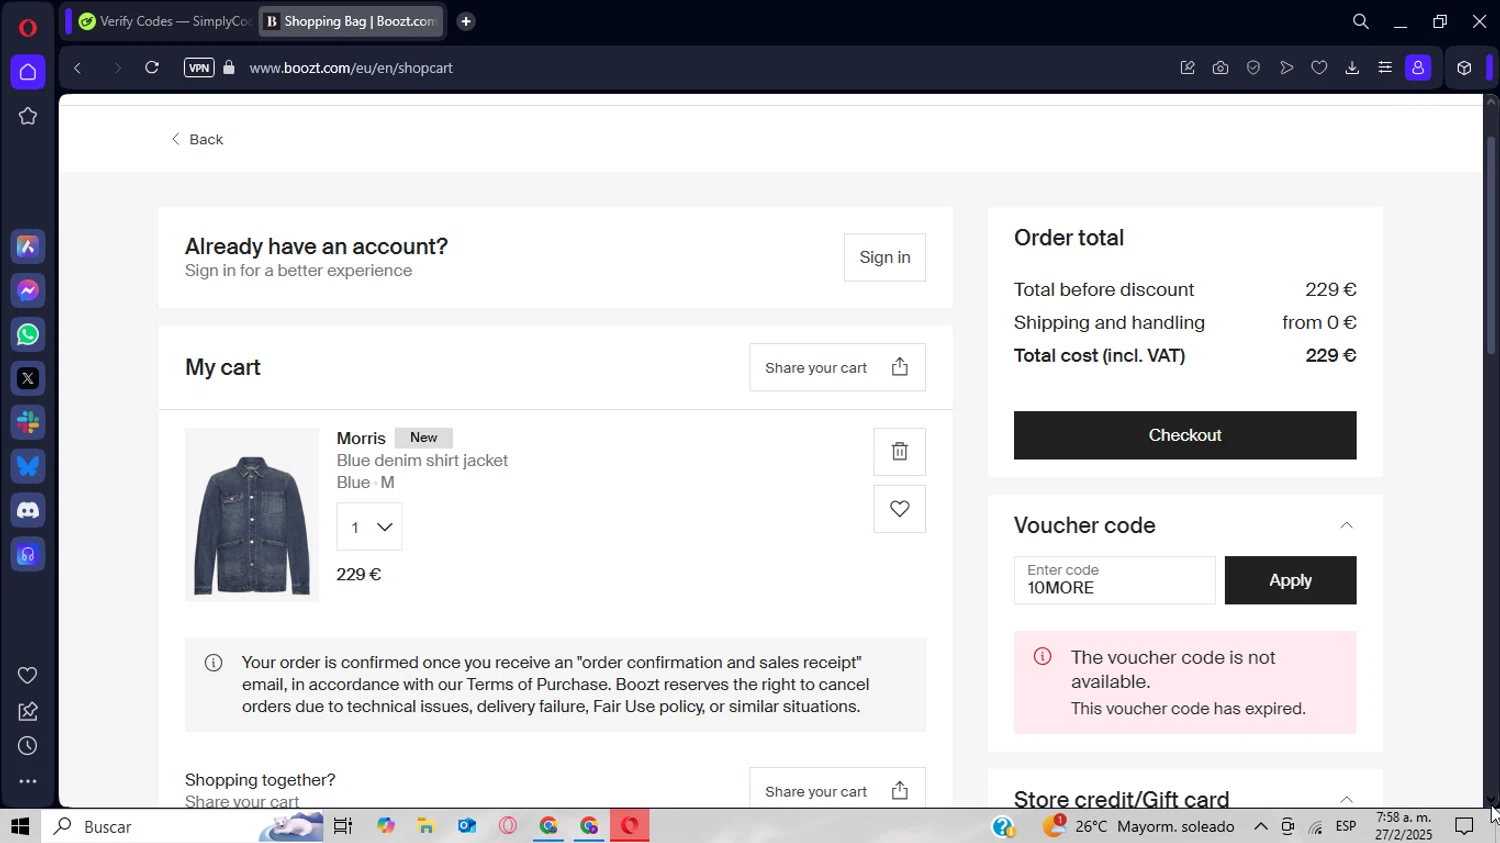1500x843 pixels.
Task: Collapse the Store credit/Gift card section
Action: pos(1346,799)
